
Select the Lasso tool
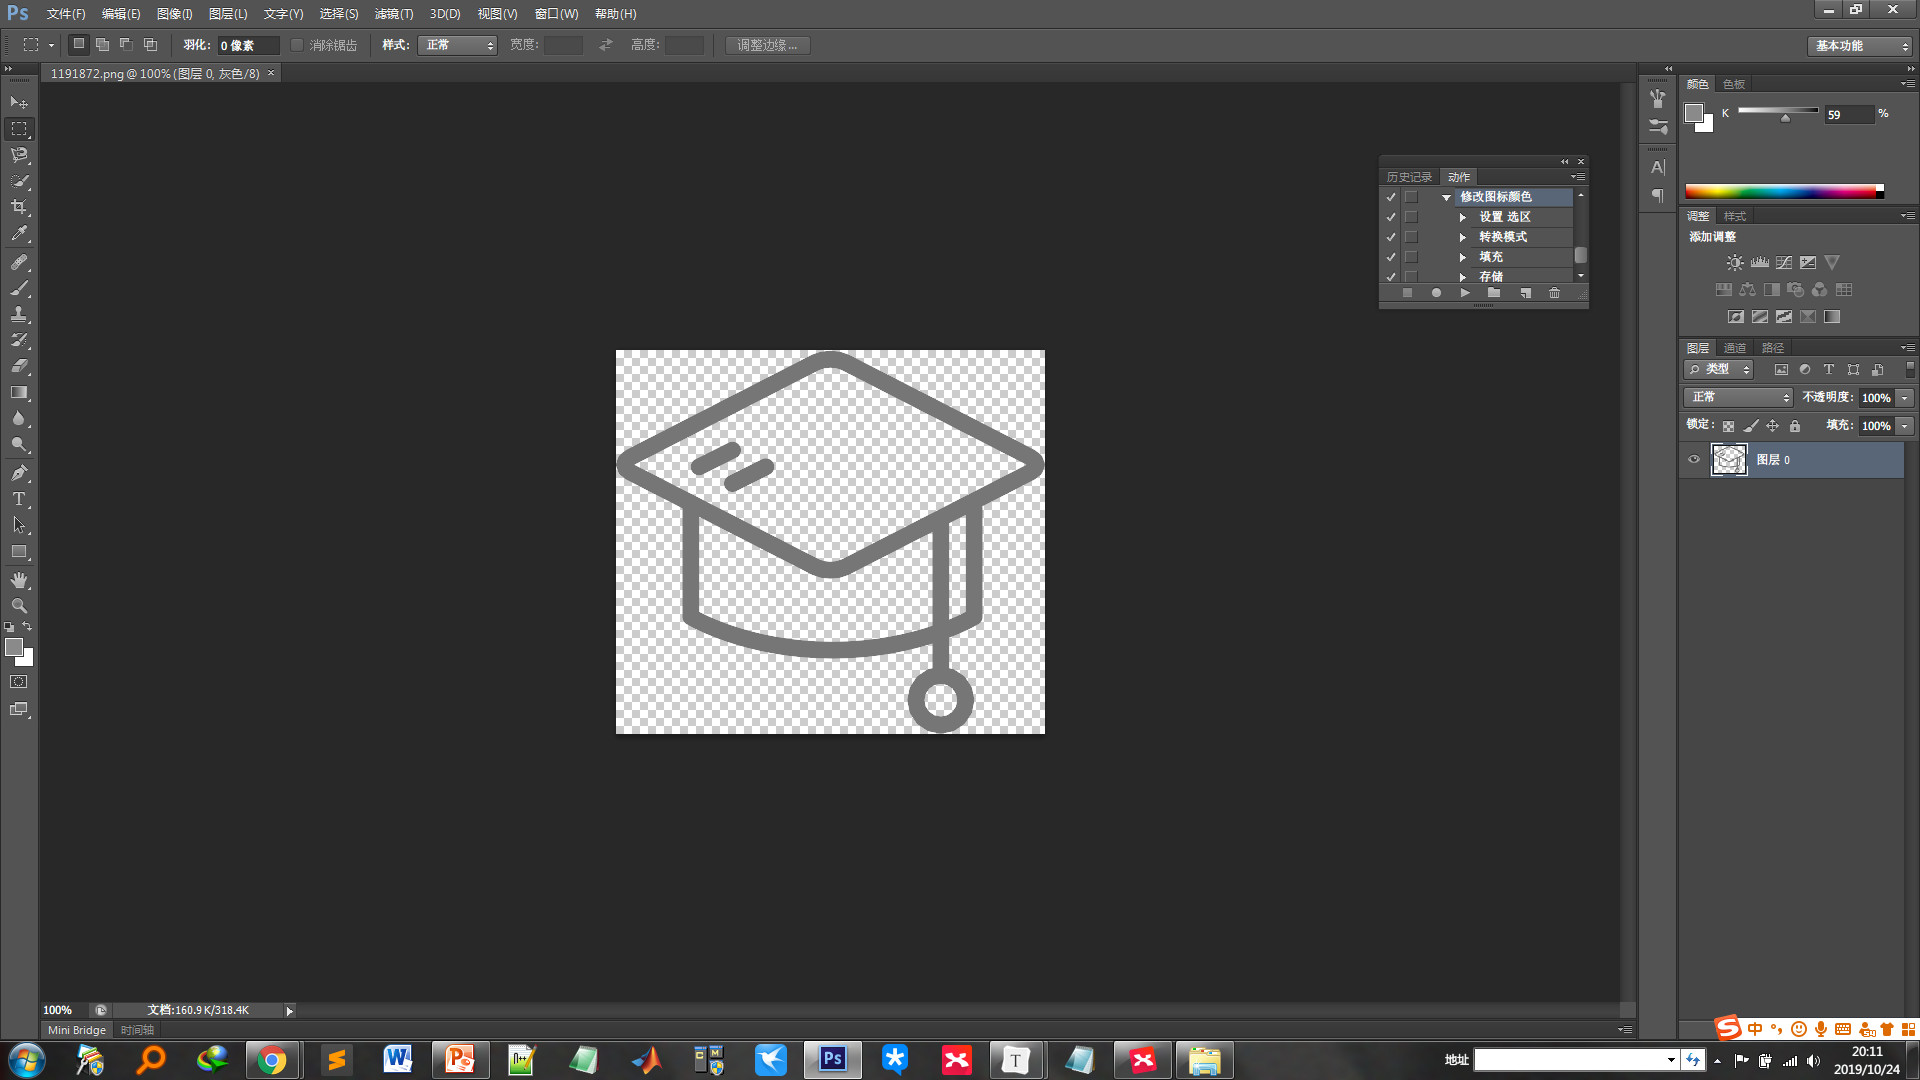pos(19,155)
